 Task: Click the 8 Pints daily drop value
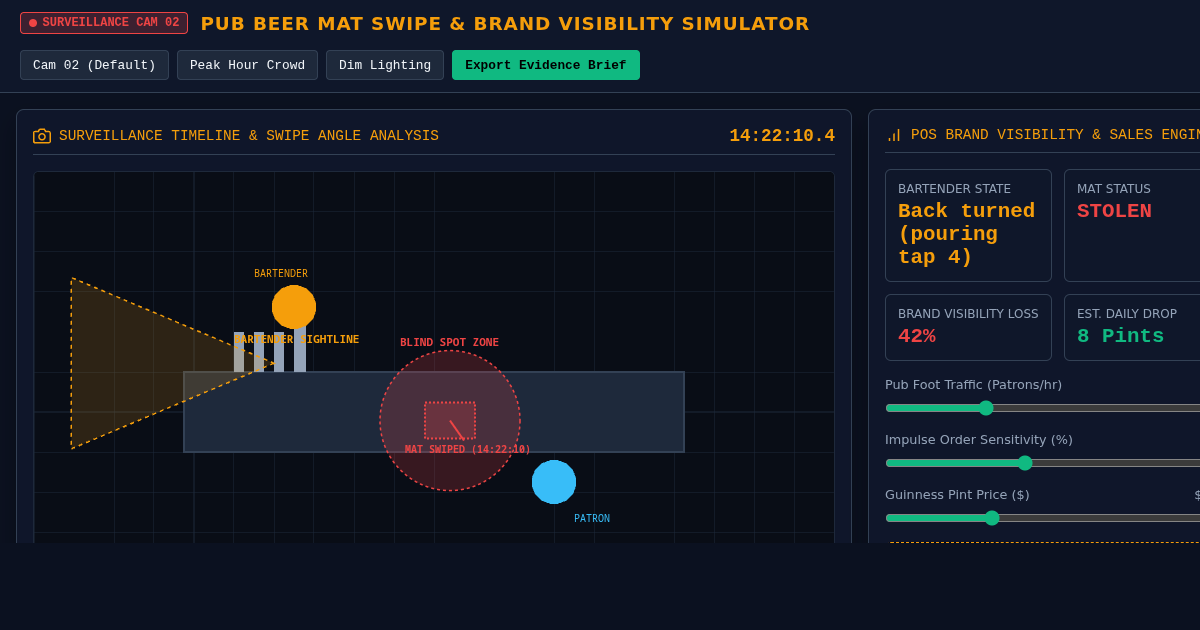tap(1120, 337)
